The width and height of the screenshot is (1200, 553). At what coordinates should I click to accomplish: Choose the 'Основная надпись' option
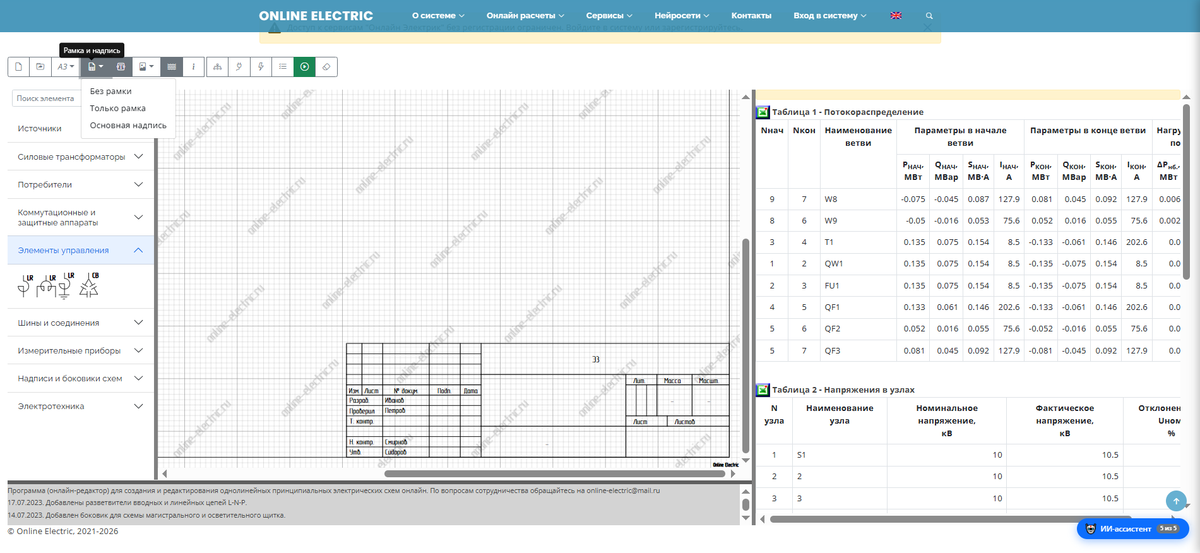[128, 125]
